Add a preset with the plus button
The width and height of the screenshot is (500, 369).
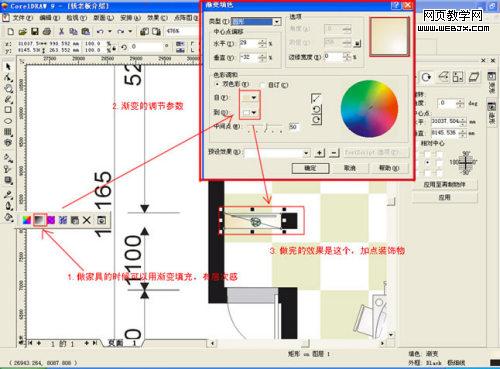(319, 153)
